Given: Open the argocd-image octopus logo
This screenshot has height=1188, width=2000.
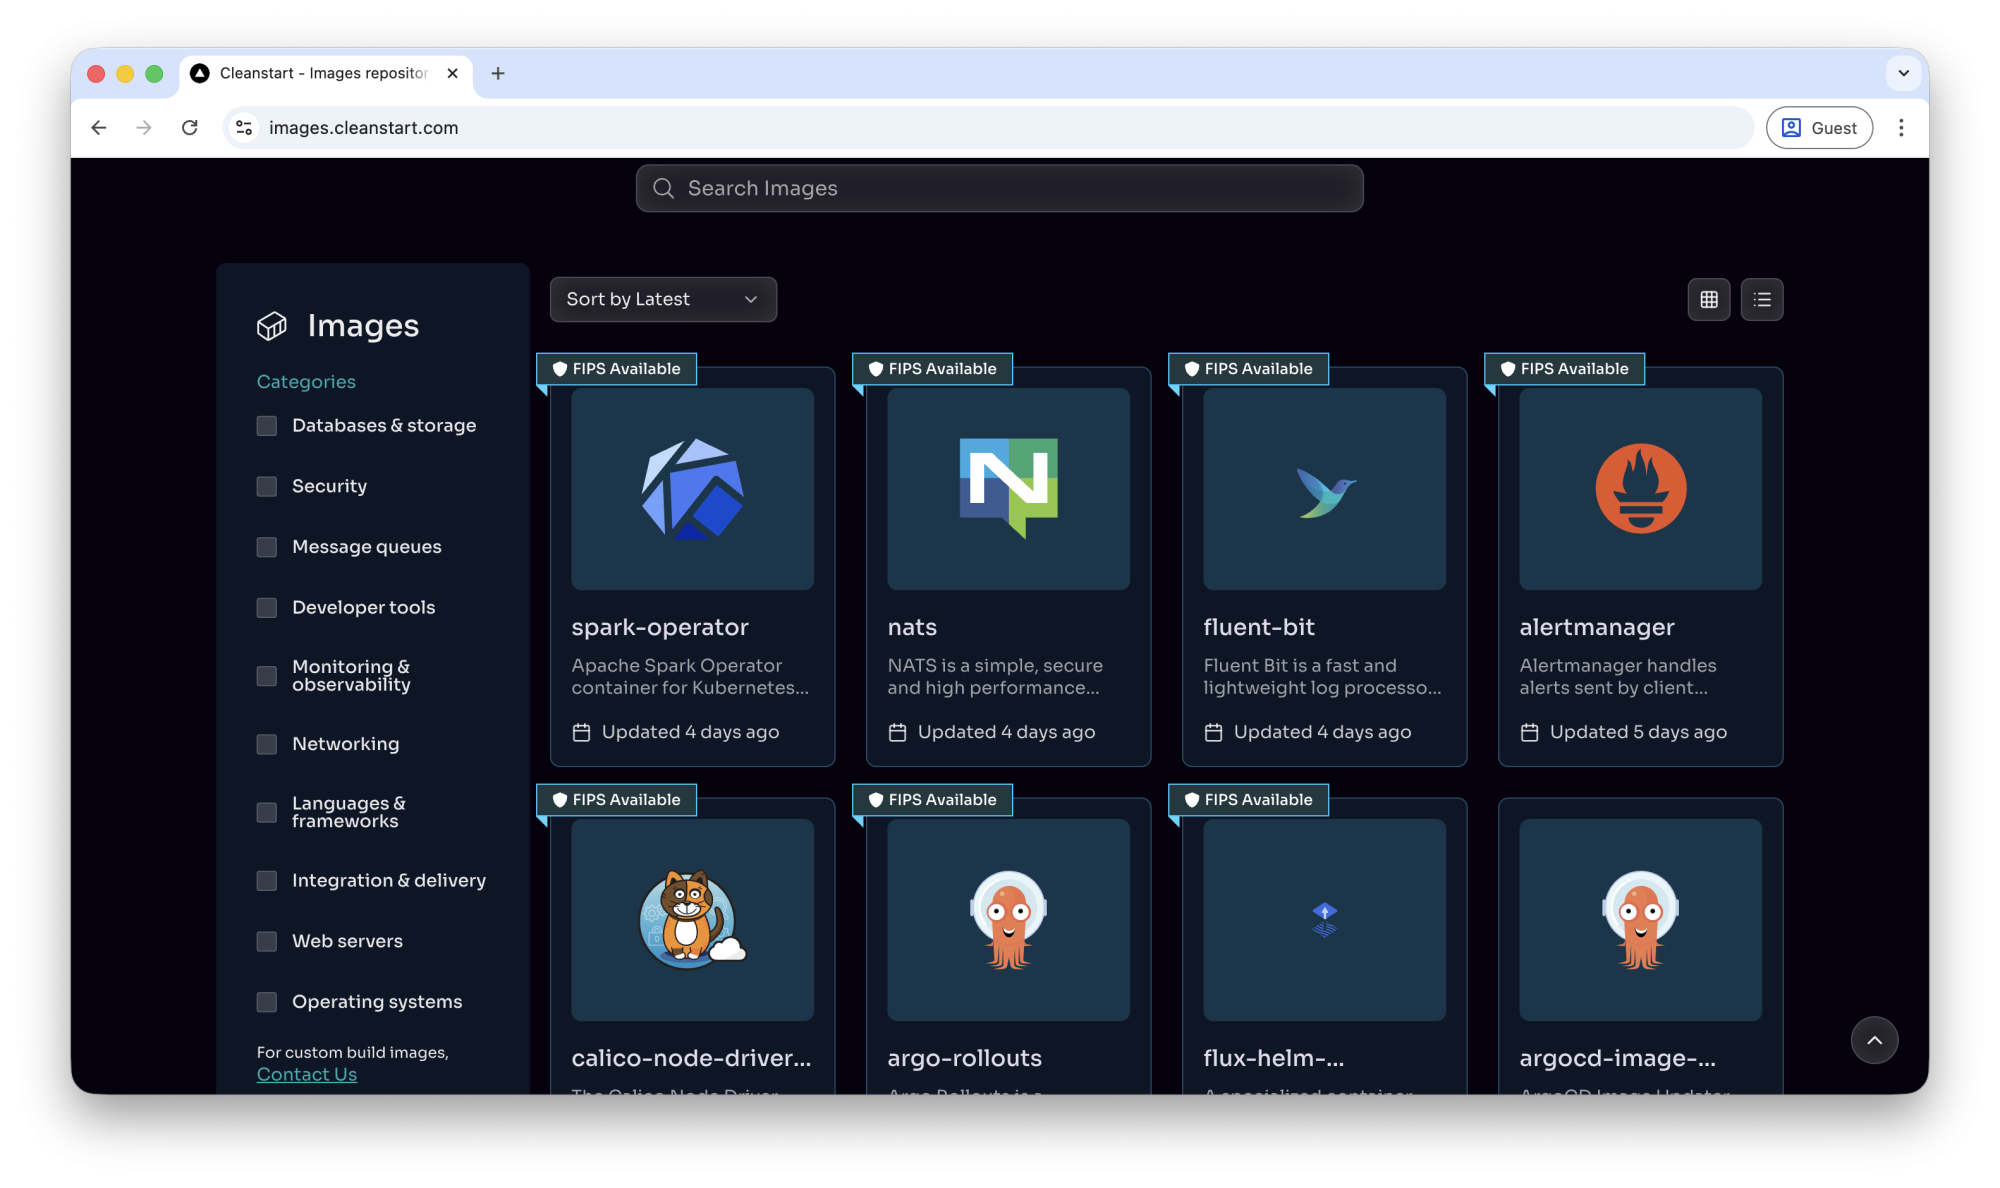Looking at the screenshot, I should (1641, 920).
